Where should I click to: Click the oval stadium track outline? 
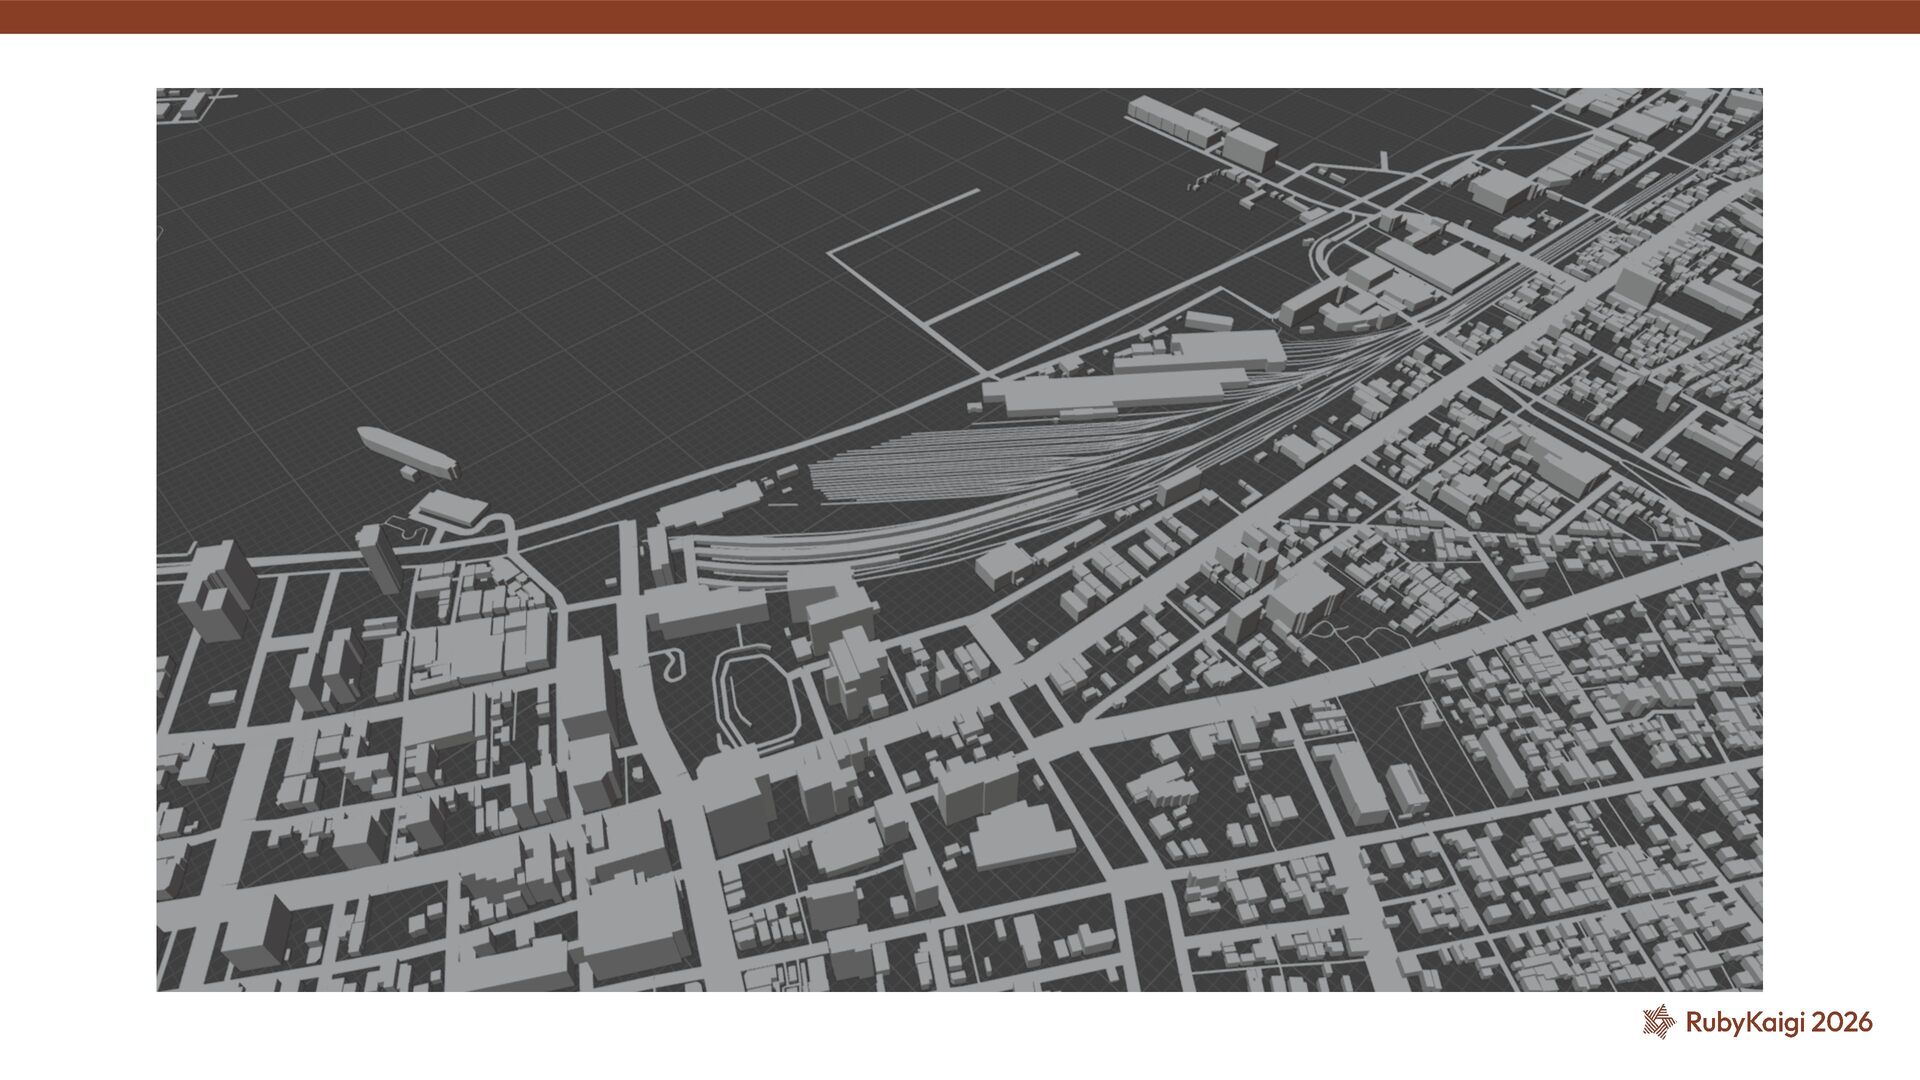(757, 696)
